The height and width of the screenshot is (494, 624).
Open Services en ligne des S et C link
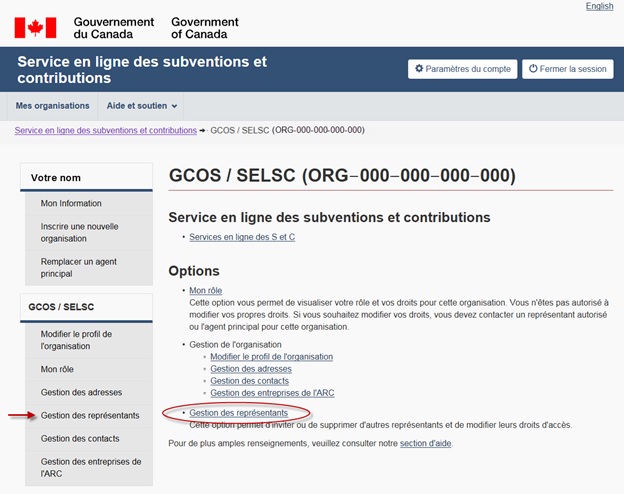point(242,237)
